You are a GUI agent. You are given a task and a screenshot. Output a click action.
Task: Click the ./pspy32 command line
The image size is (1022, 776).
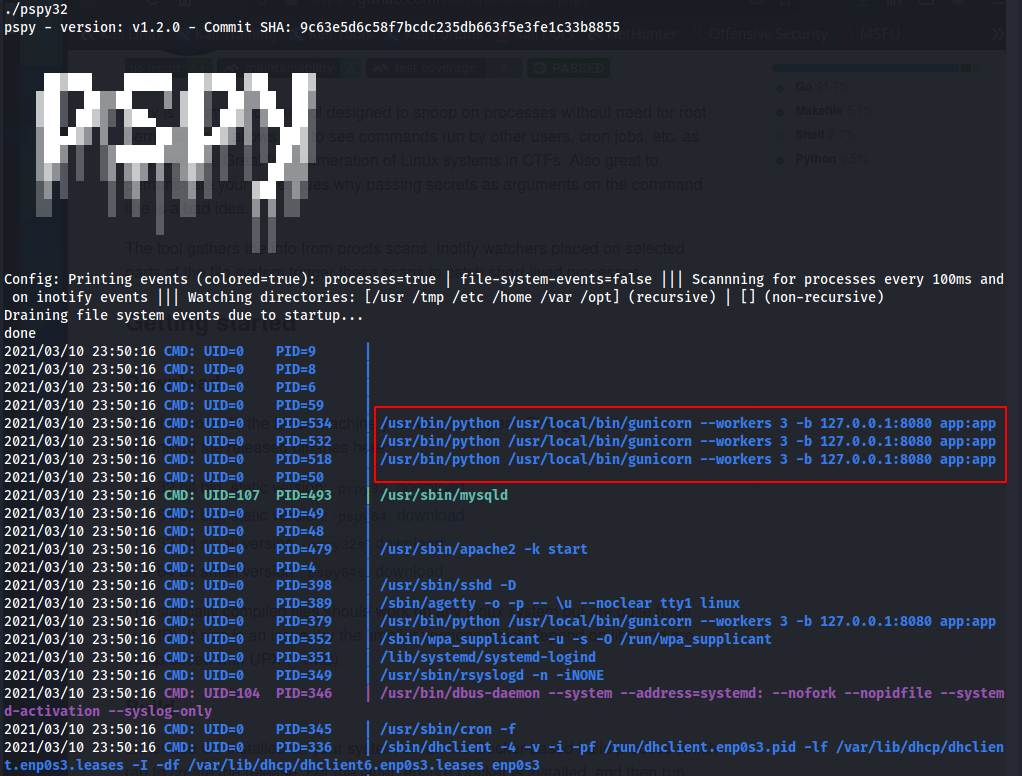pos(36,9)
